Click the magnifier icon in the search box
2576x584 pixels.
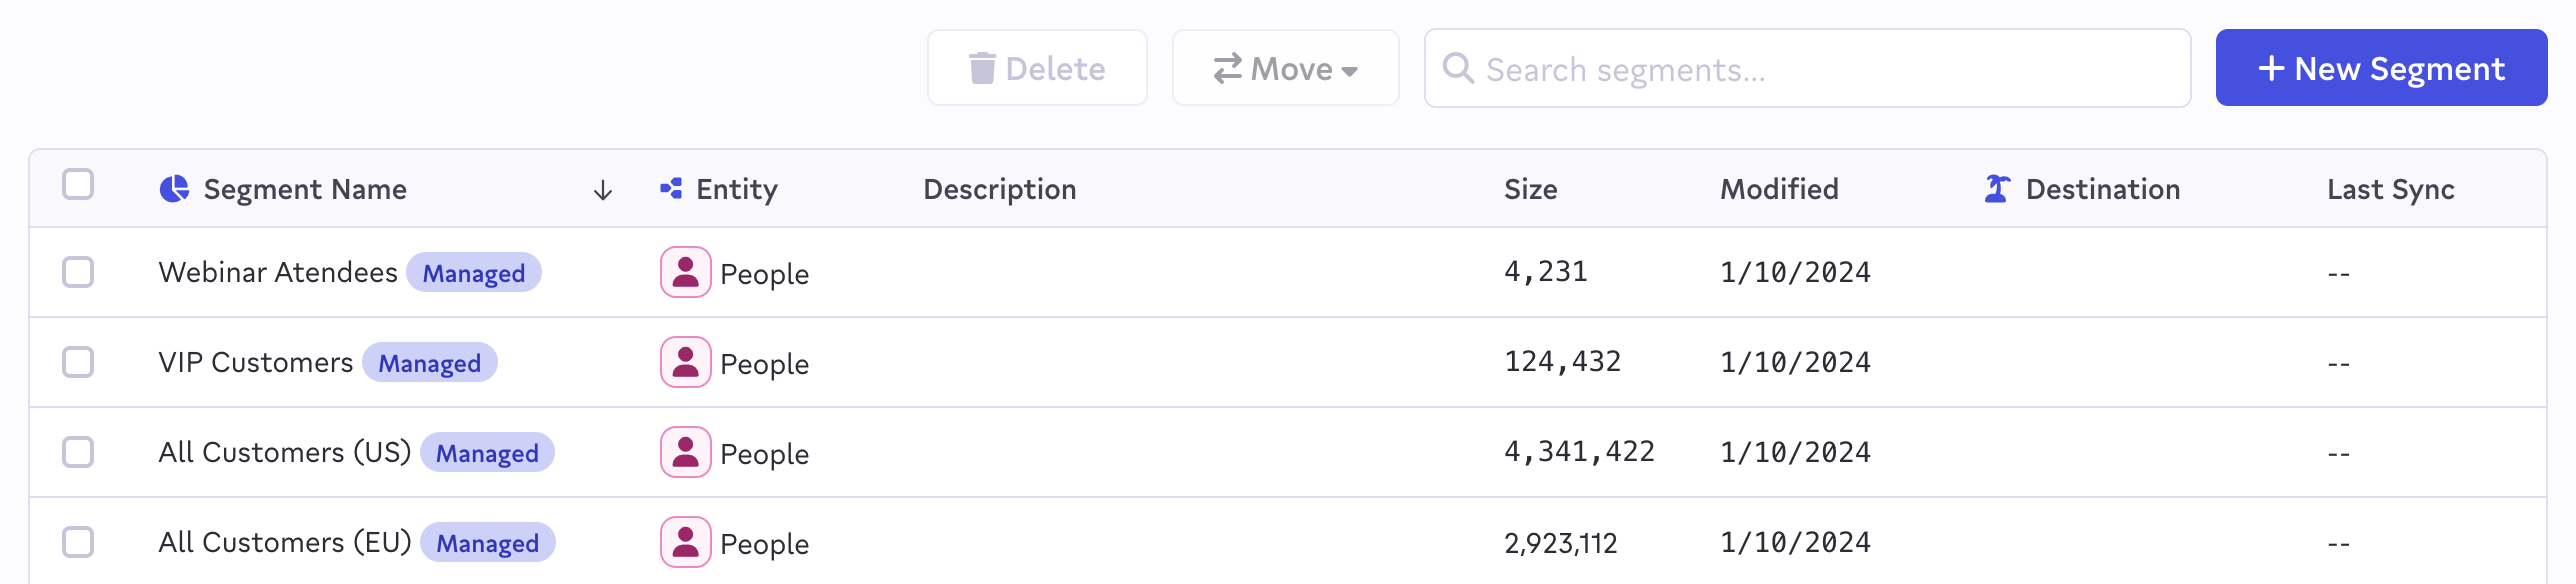point(1458,69)
